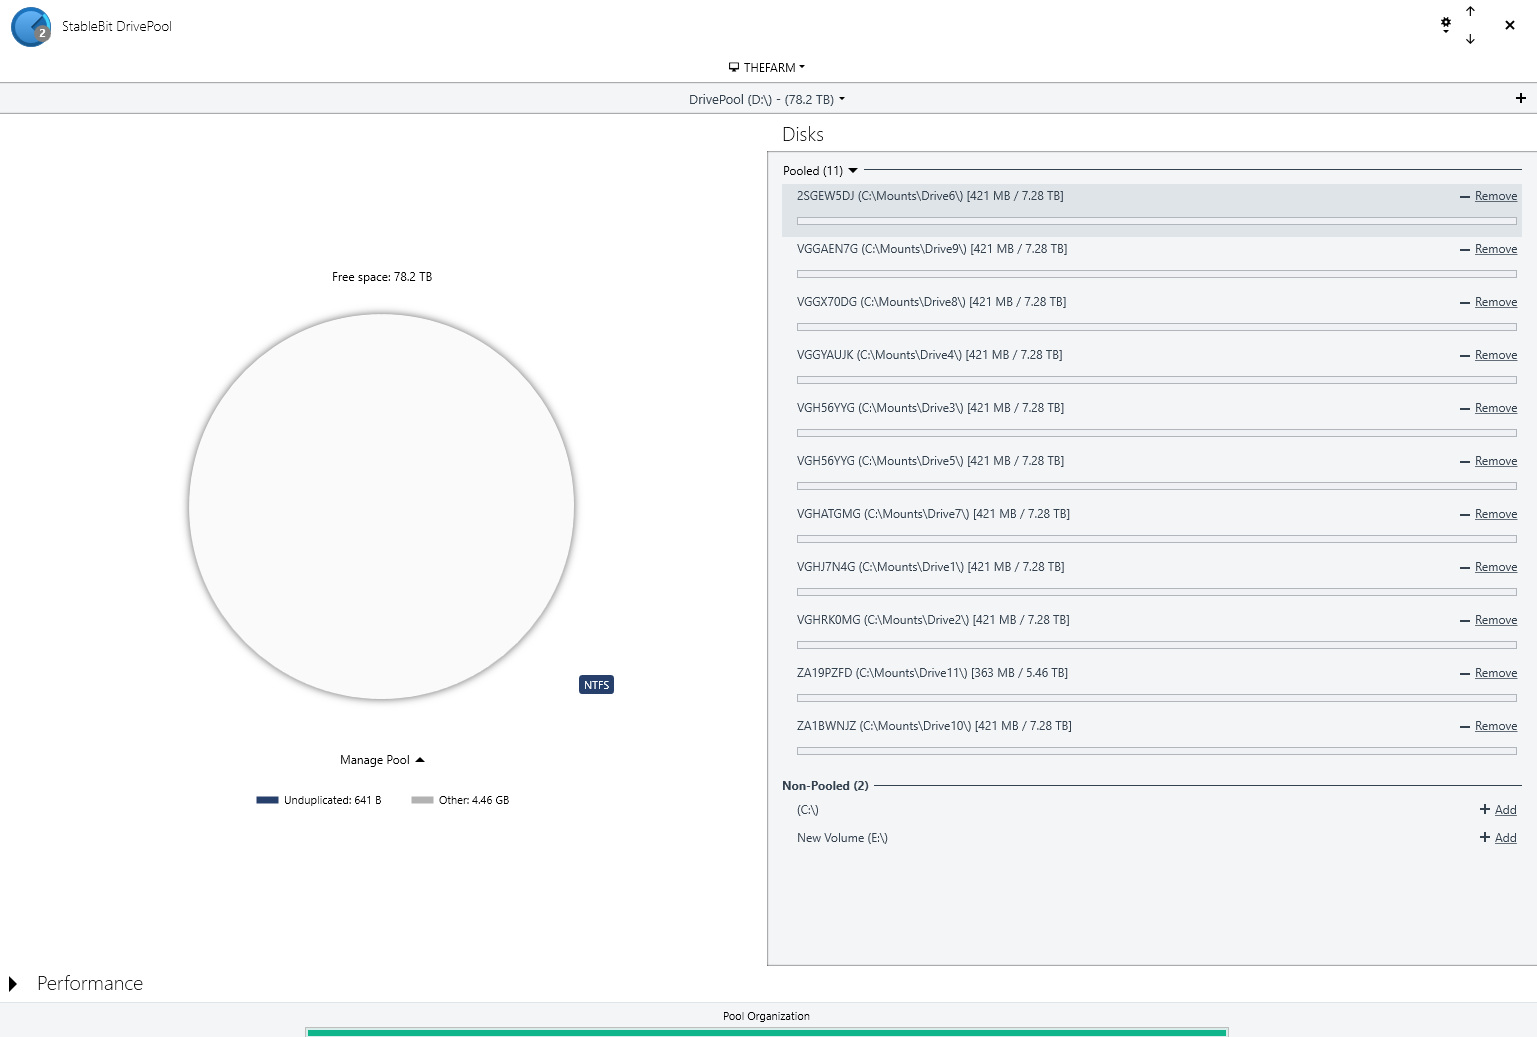Select the ZA1BWNJZ Drive10 disk row
This screenshot has width=1537, height=1037.
pos(1152,740)
